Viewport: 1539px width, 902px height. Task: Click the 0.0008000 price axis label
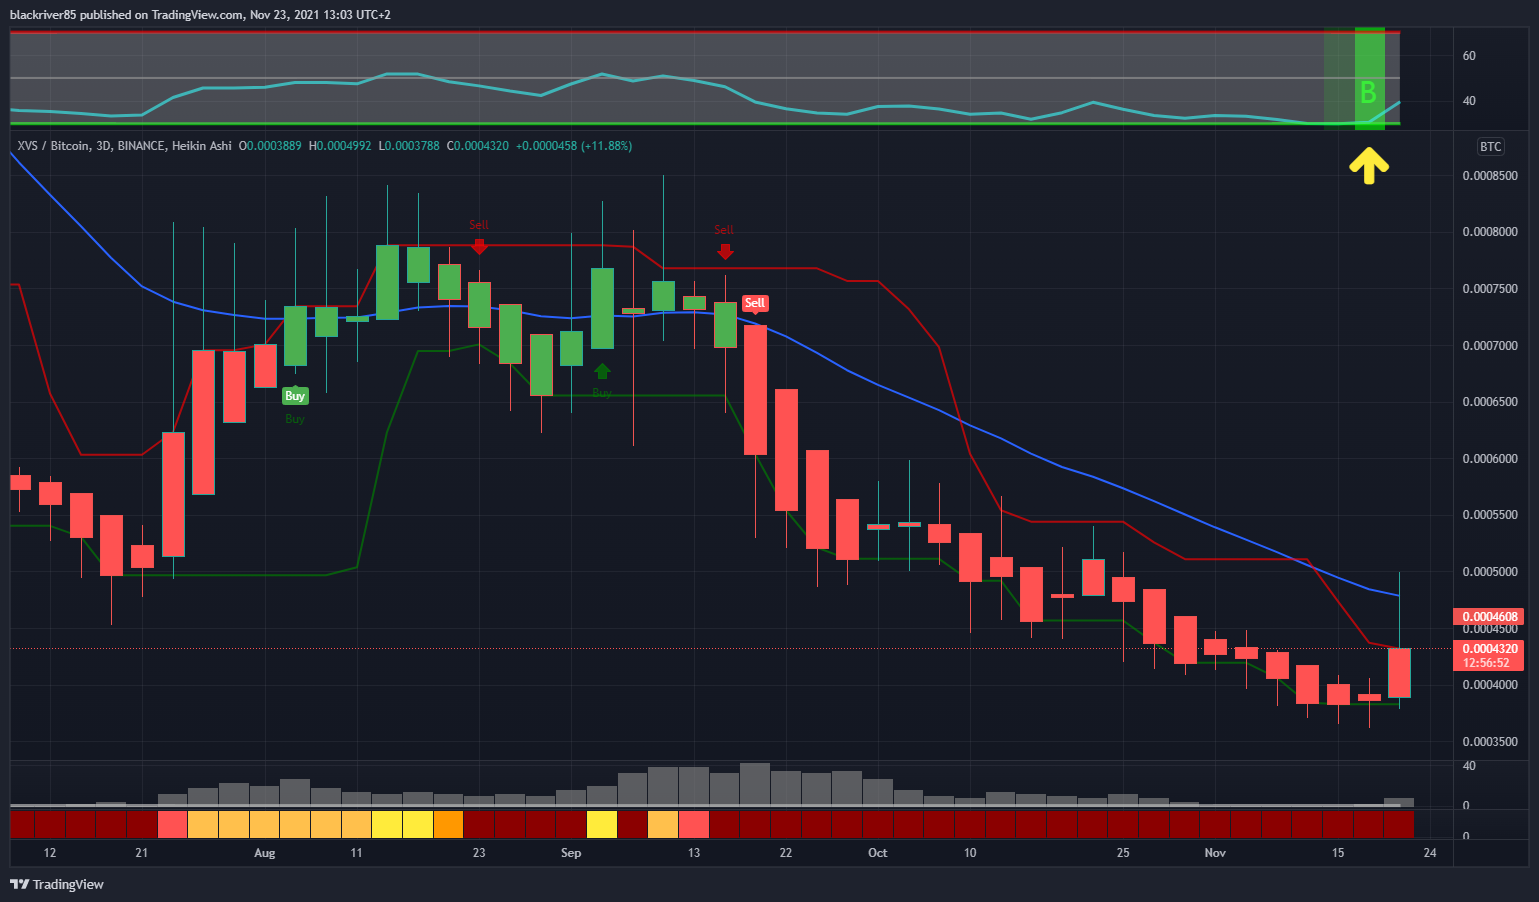1489,232
